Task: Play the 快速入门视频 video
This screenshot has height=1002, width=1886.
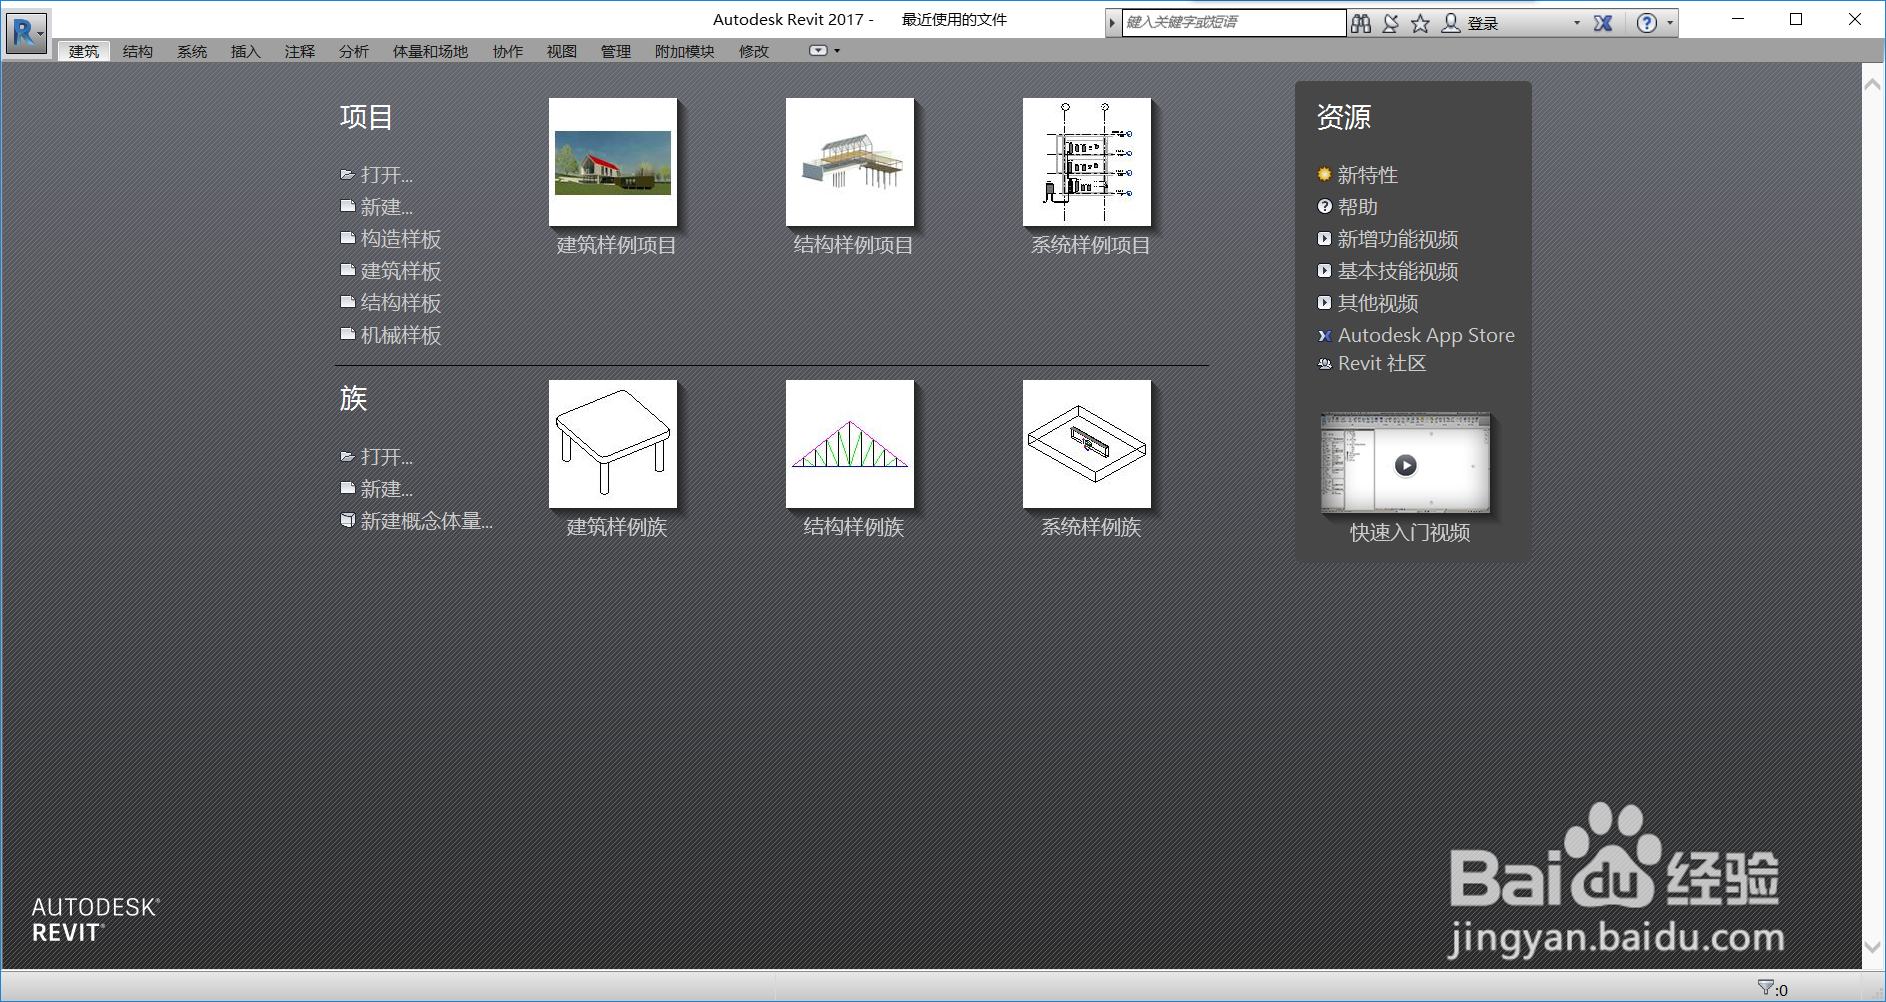Action: point(1405,464)
